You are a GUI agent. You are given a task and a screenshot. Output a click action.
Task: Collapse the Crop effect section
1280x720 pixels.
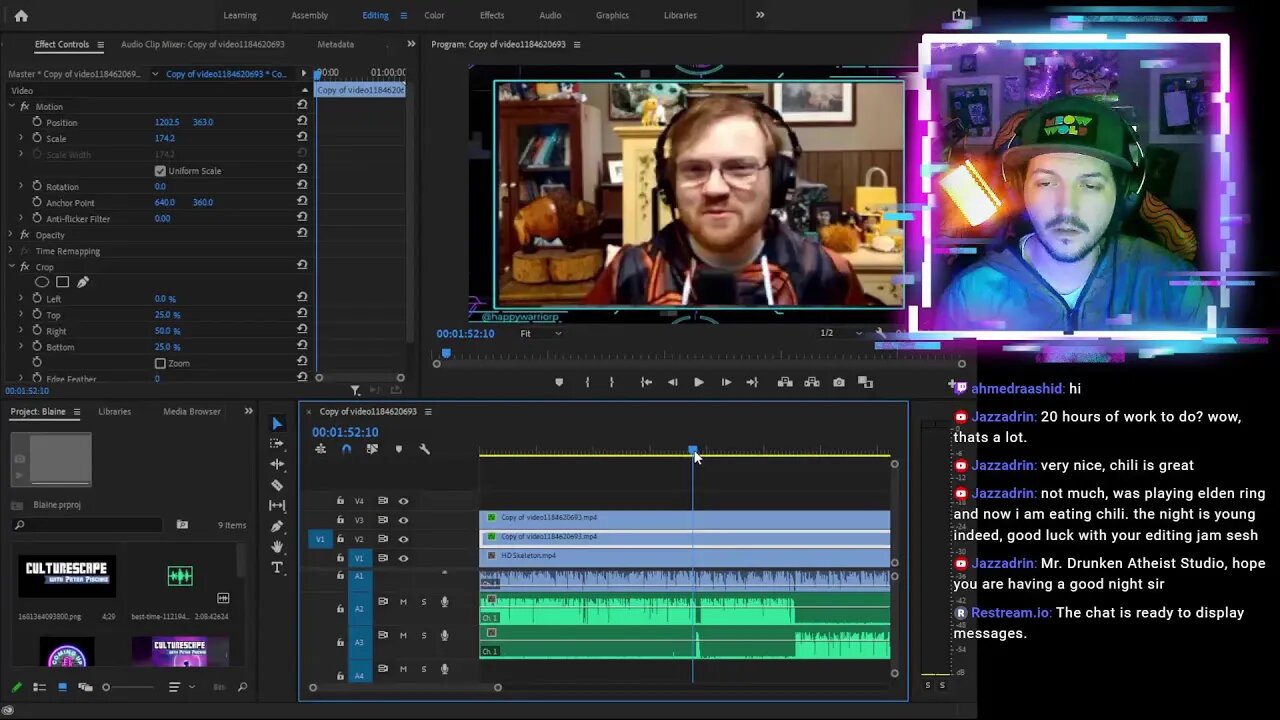point(10,267)
